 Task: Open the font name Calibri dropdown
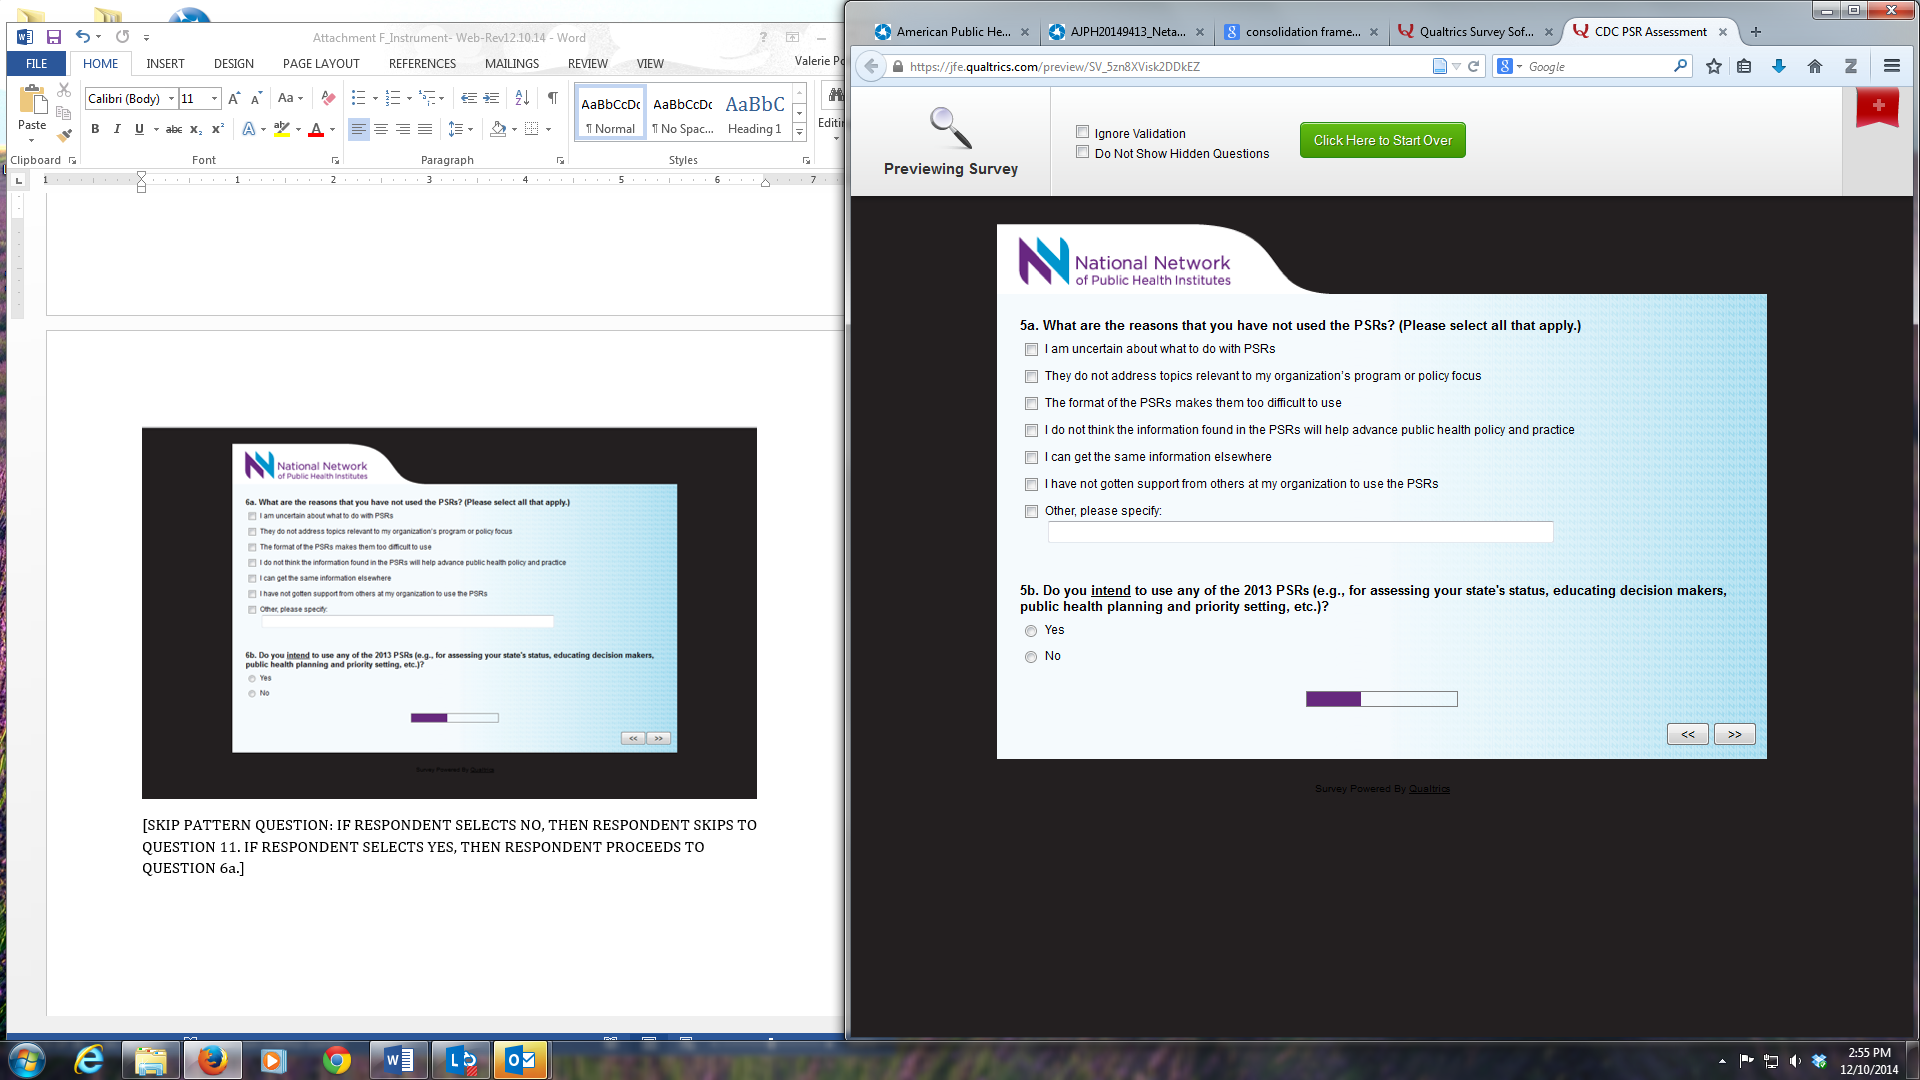(x=171, y=98)
